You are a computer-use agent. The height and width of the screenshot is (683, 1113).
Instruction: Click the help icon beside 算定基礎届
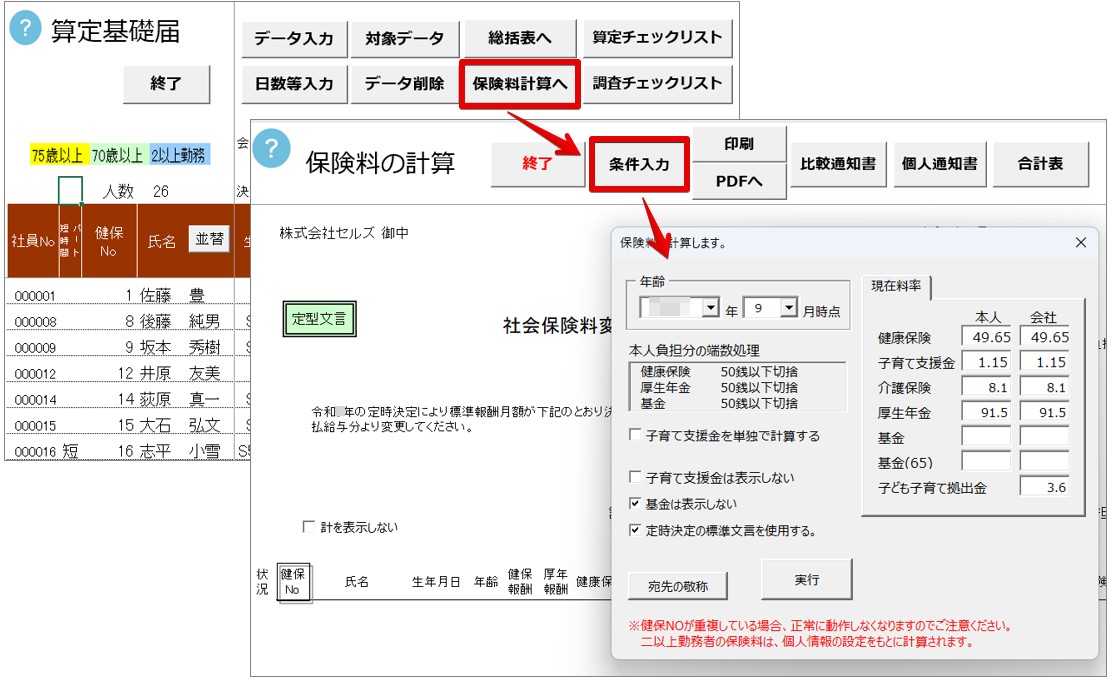coord(26,28)
